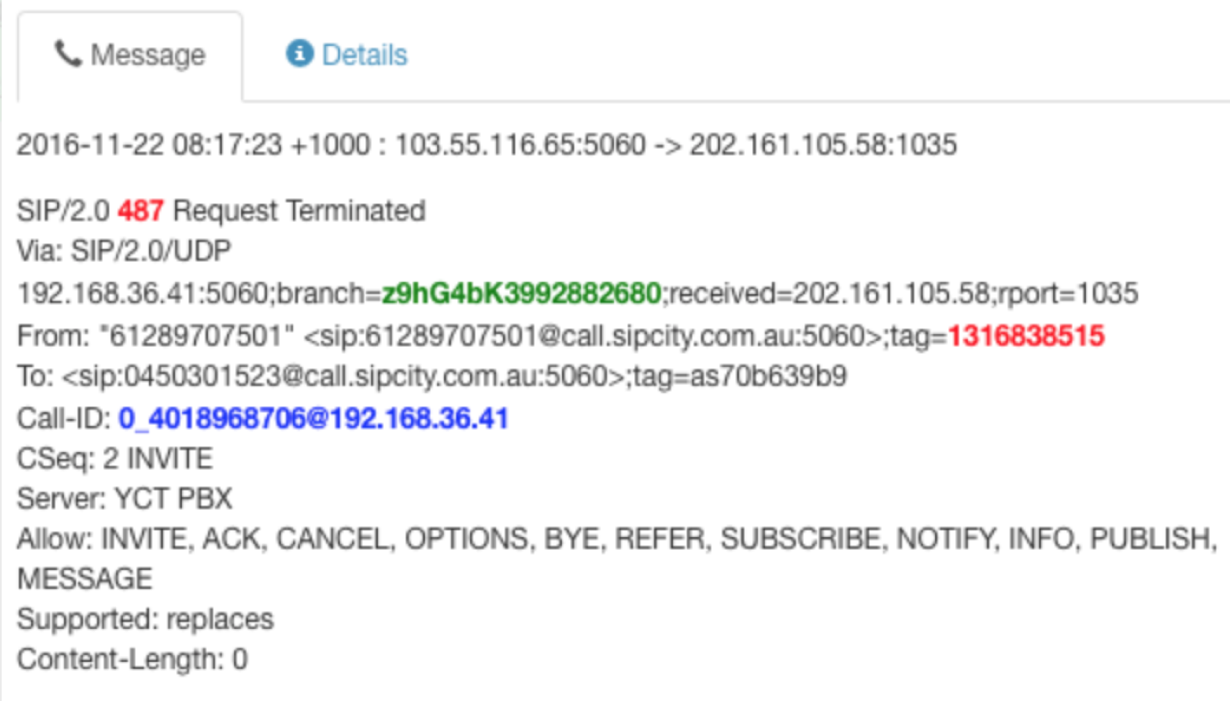Click the timestamp 2016-11-22 08:17:23 line
This screenshot has height=701, width=1230.
point(487,145)
